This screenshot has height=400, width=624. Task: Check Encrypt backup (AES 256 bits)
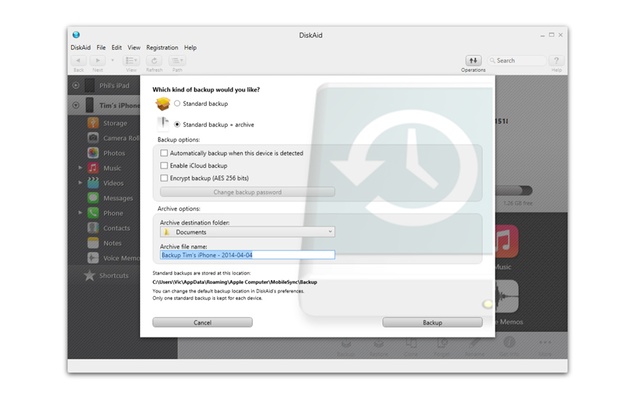[x=164, y=178]
